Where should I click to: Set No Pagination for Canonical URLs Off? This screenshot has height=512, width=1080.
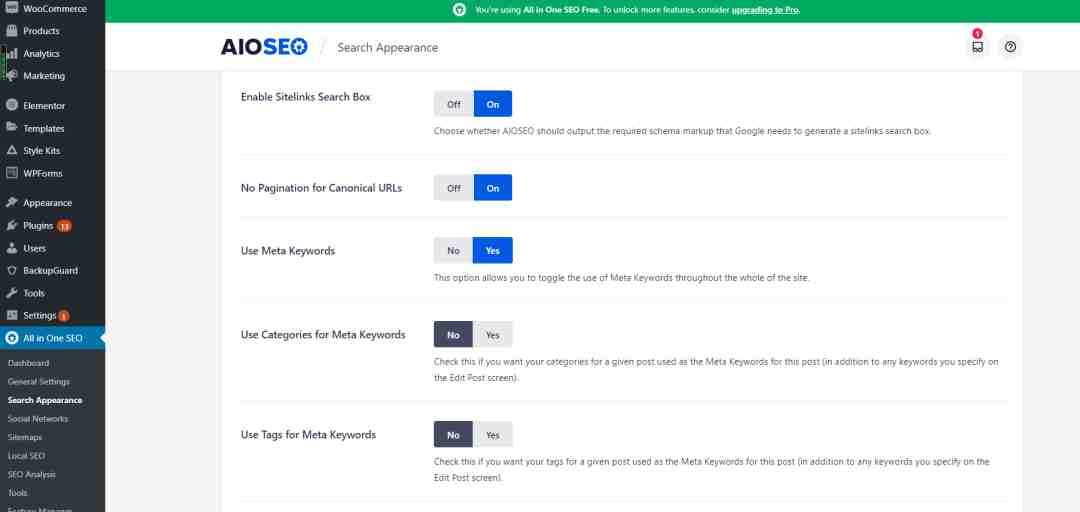(x=454, y=188)
